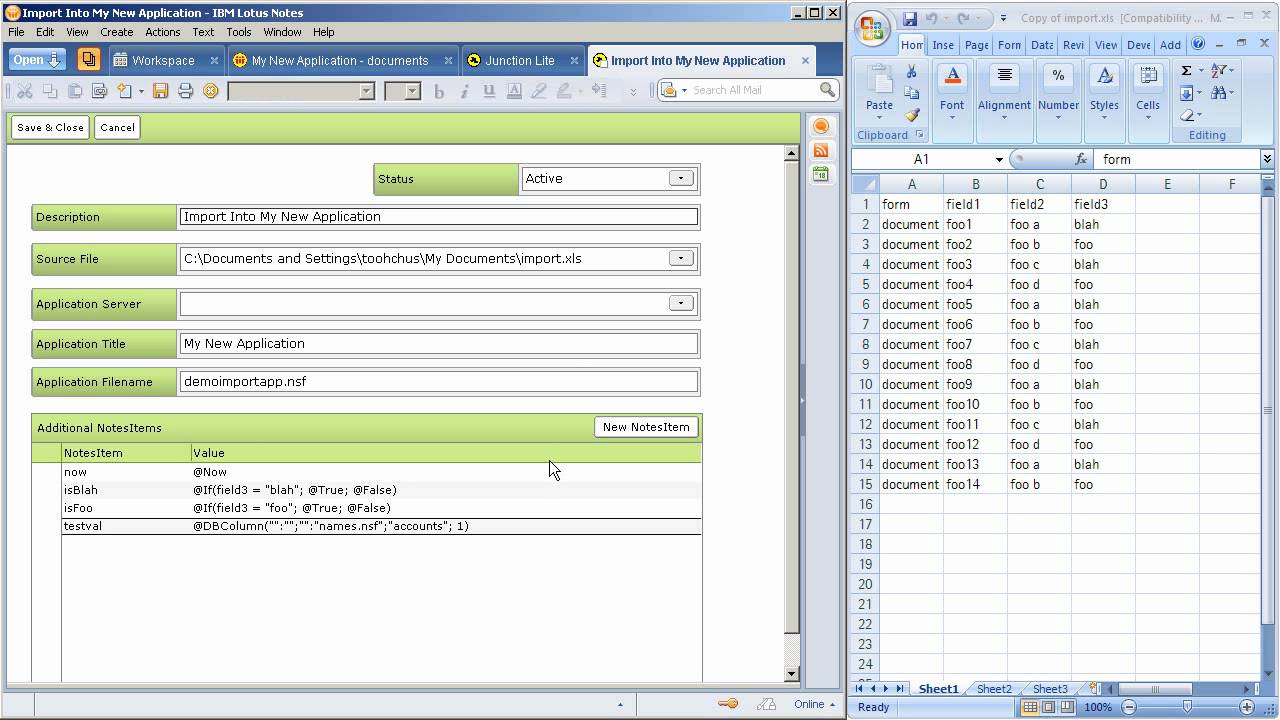Viewport: 1280px width, 720px height.
Task: Click the search magnifier in Search All Mail
Action: pyautogui.click(x=827, y=90)
